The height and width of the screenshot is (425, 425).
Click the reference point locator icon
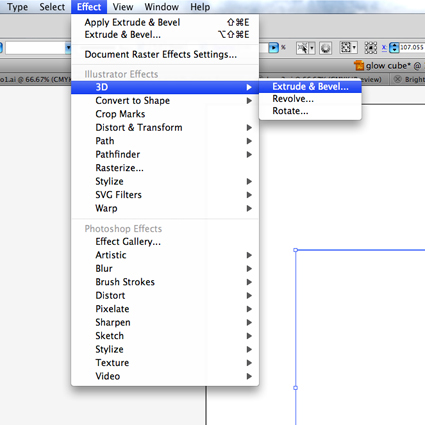370,48
